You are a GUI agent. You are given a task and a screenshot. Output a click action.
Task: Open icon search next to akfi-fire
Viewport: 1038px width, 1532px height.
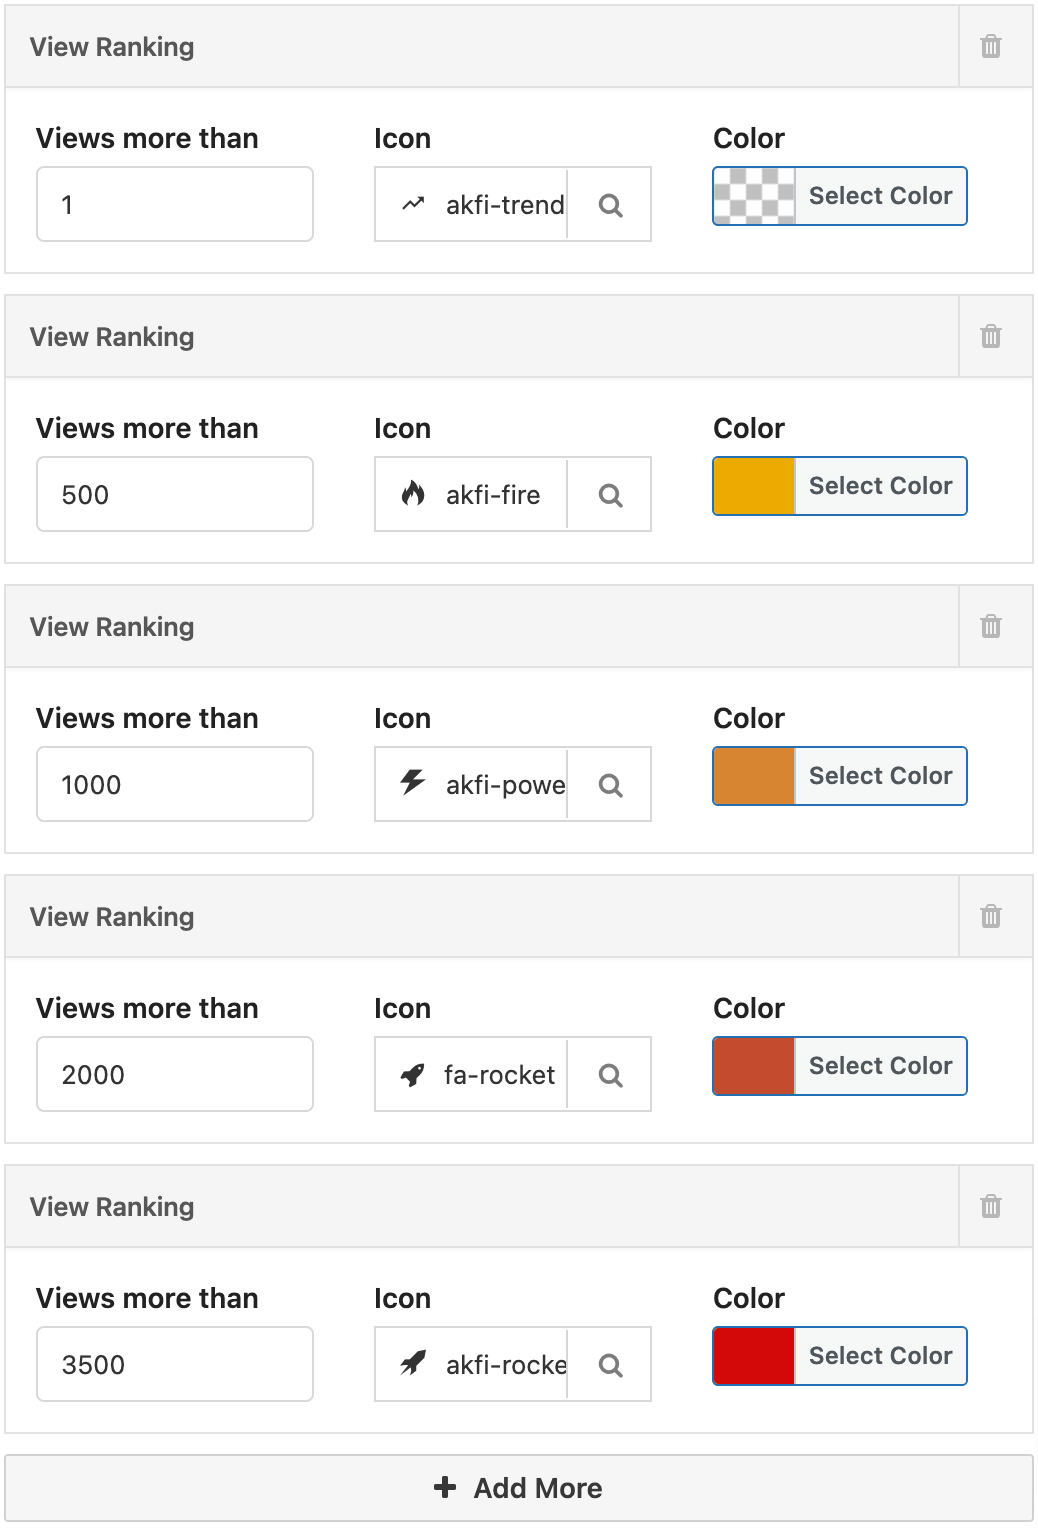pyautogui.click(x=610, y=495)
